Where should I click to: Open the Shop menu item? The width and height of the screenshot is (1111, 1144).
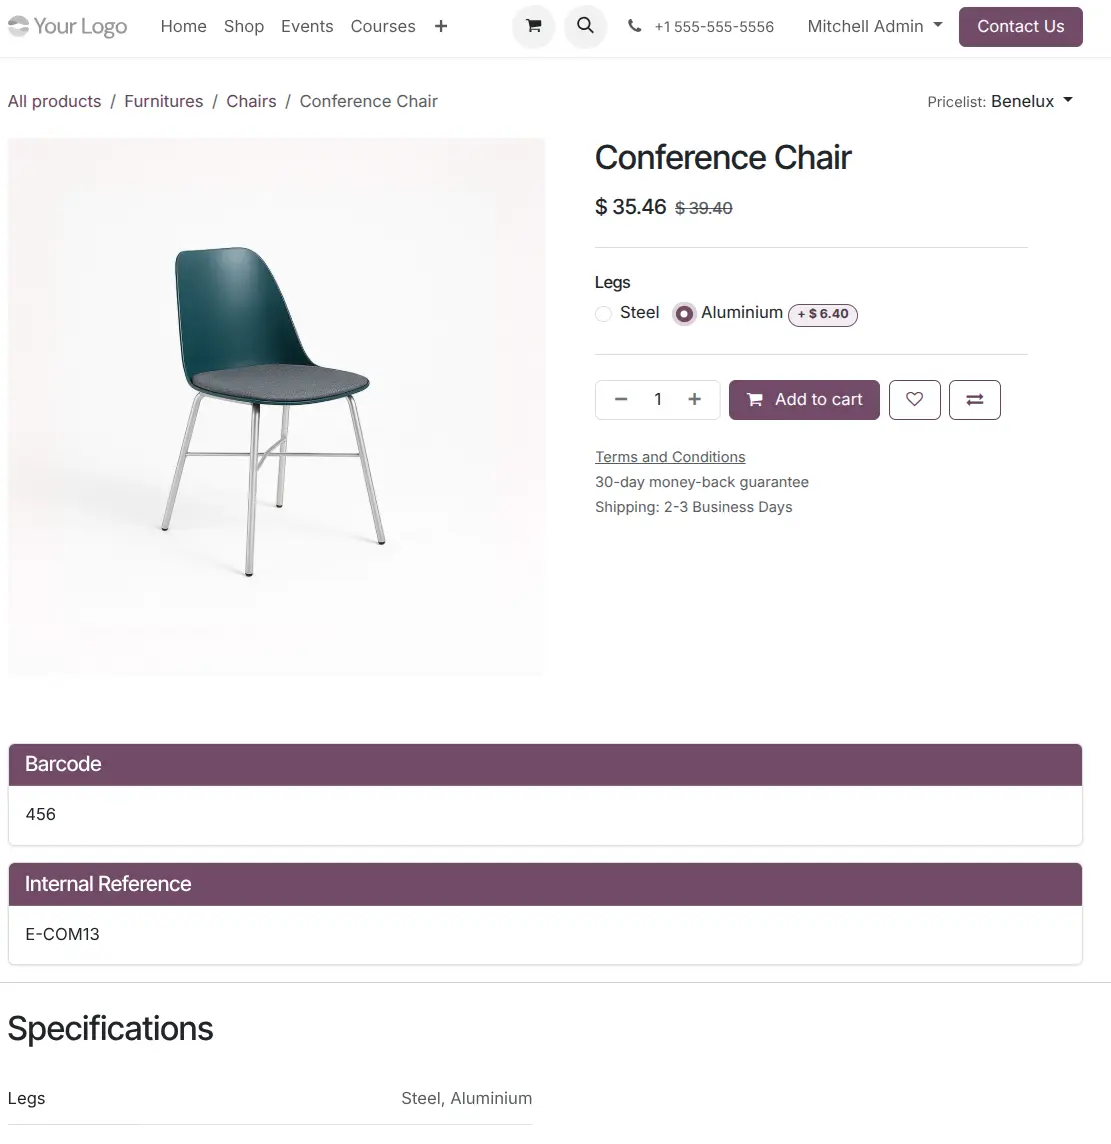[244, 26]
